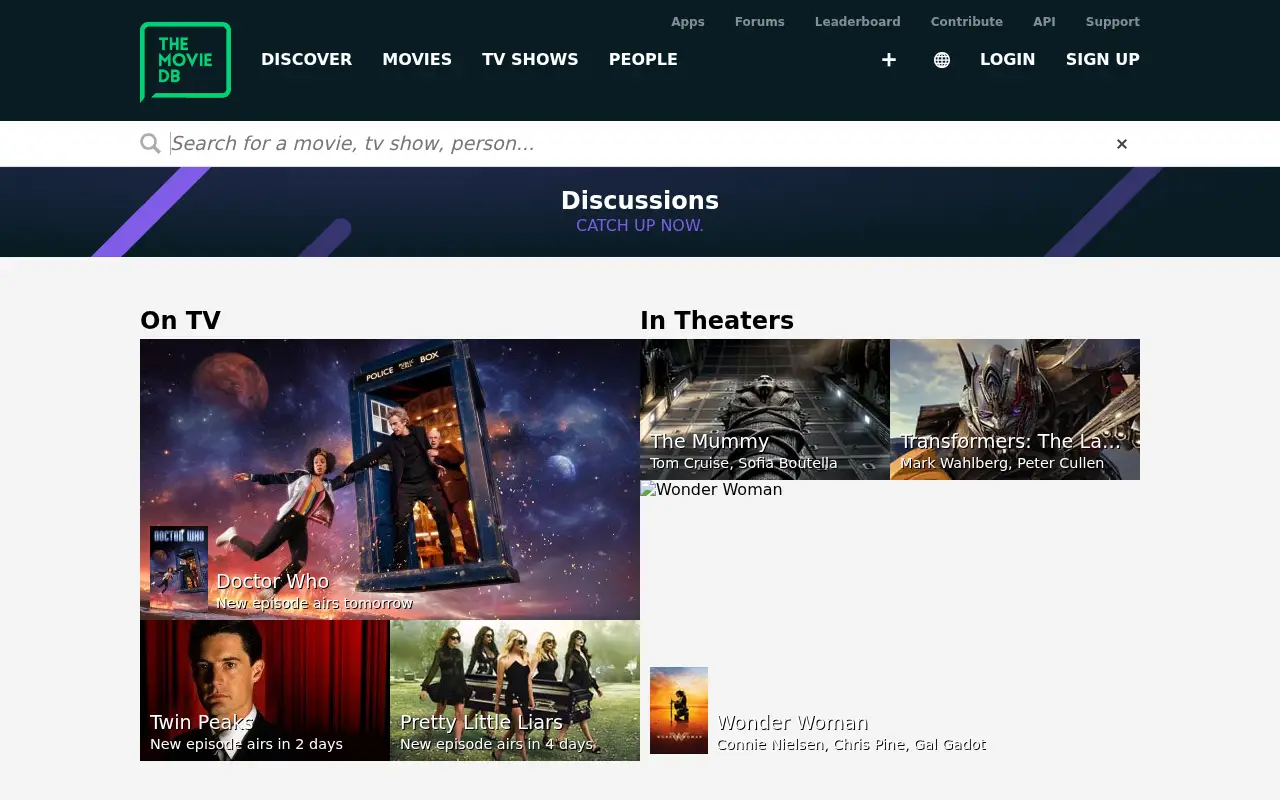Viewport: 1280px width, 800px height.
Task: Open the TV Shows menu
Action: 530,59
